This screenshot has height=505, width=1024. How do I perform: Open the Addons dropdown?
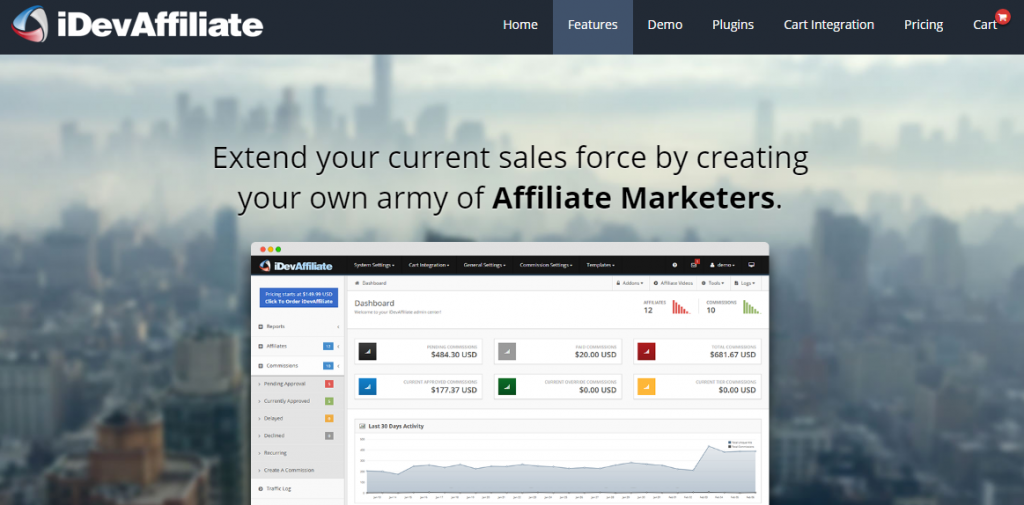click(630, 283)
